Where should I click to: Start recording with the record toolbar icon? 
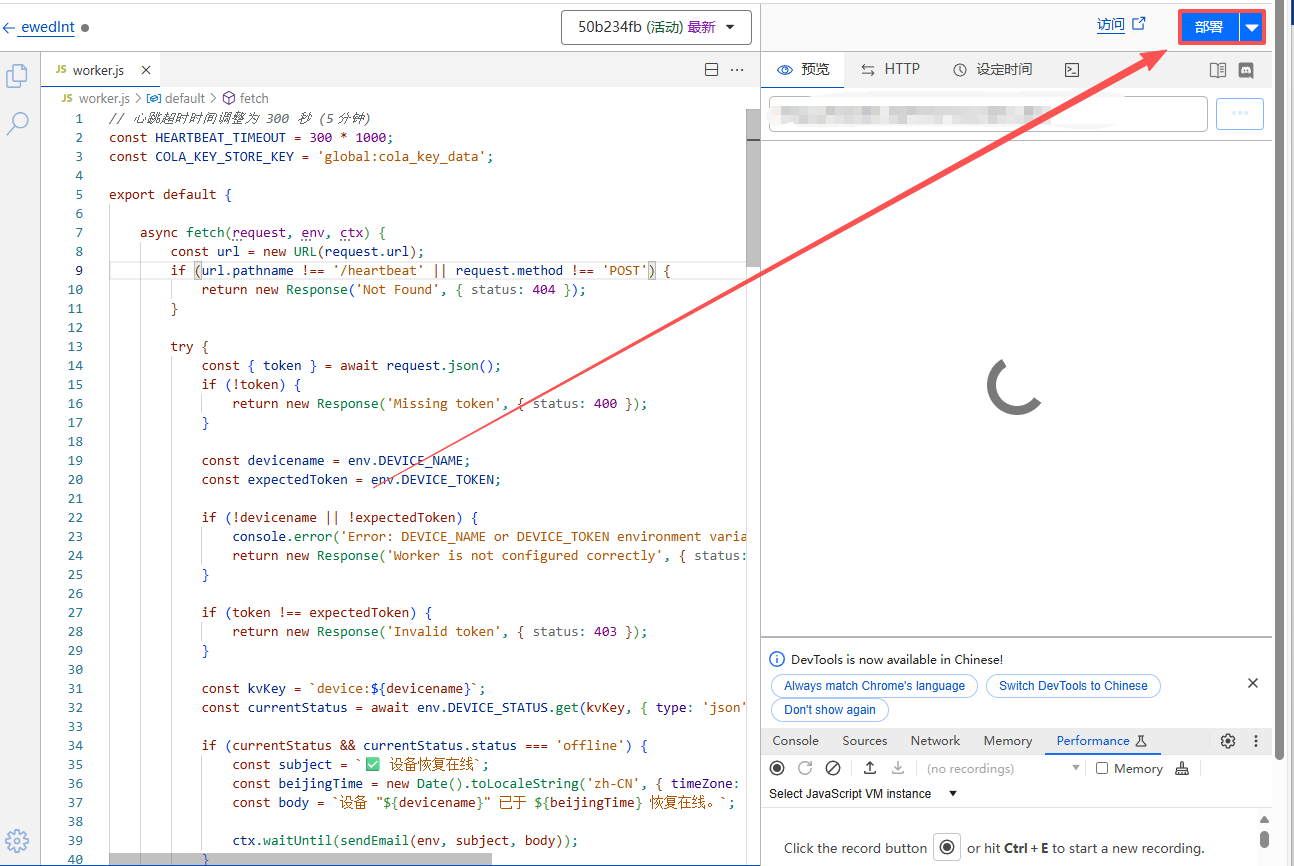click(777, 768)
